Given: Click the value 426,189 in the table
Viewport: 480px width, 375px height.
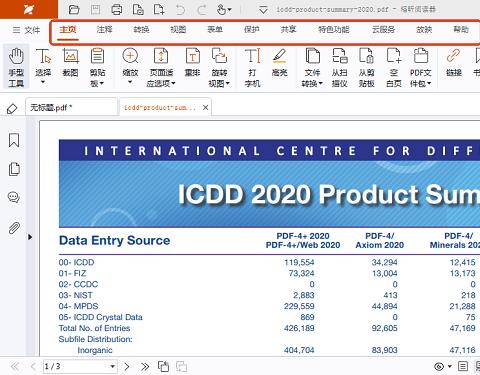Looking at the screenshot, I should pyautogui.click(x=299, y=328).
